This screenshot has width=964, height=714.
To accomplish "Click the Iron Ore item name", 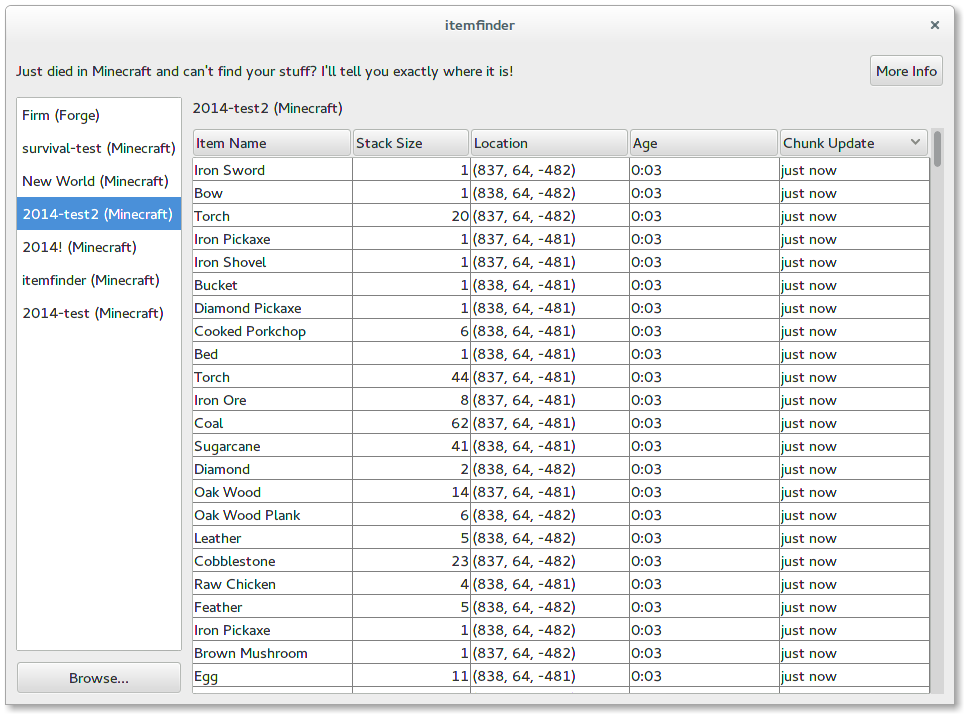I will point(220,400).
